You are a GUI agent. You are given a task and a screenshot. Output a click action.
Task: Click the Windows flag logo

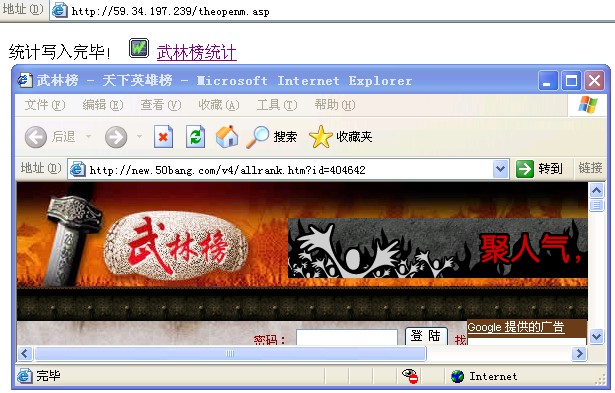tap(588, 105)
